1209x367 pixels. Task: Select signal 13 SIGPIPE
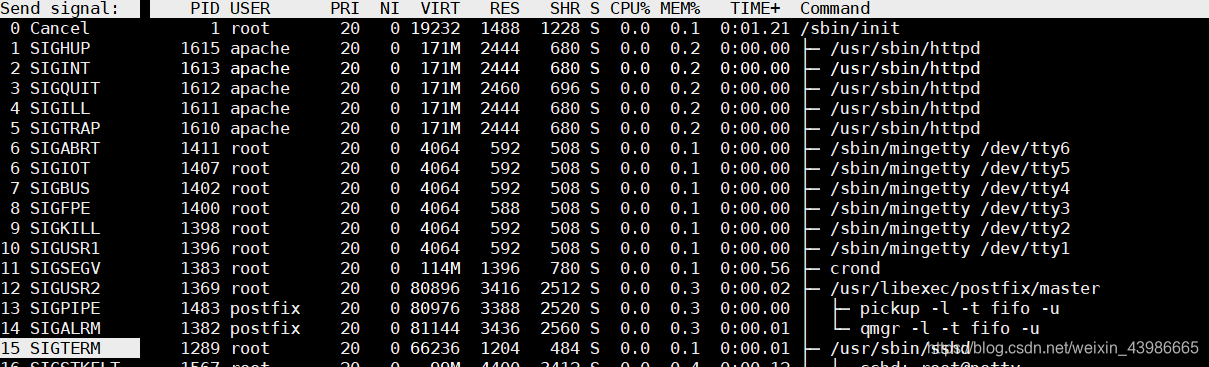70,308
